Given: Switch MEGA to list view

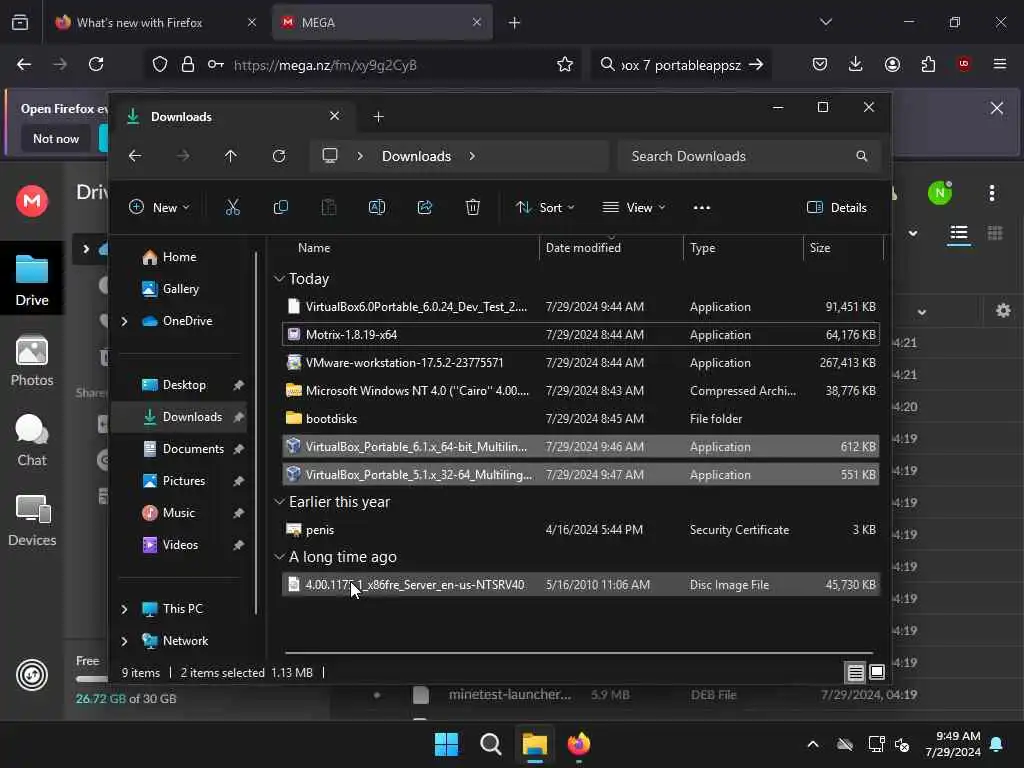Looking at the screenshot, I should pyautogui.click(x=959, y=233).
